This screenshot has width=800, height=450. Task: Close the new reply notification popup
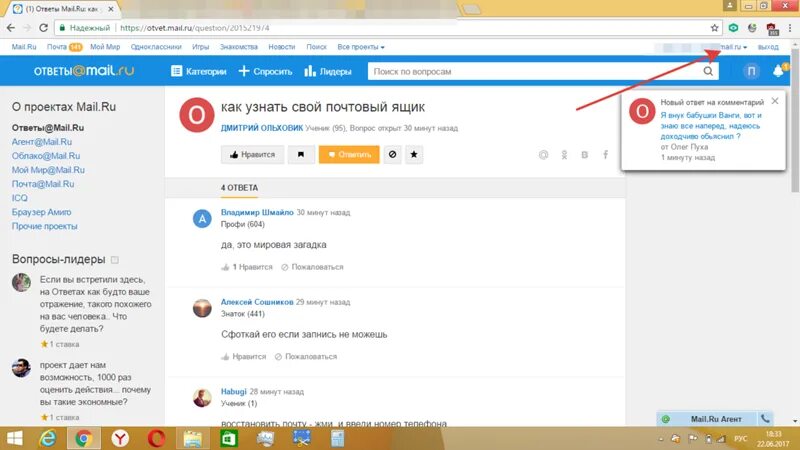coord(775,101)
